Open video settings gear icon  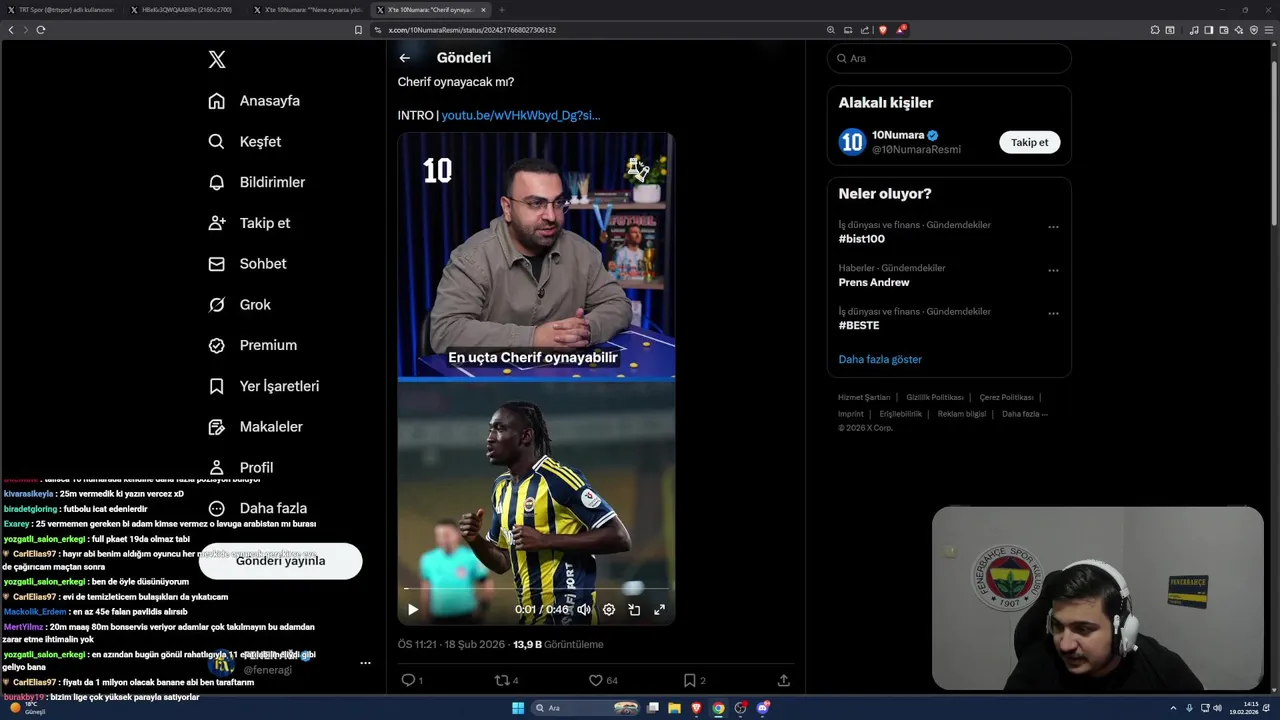pyautogui.click(x=609, y=609)
